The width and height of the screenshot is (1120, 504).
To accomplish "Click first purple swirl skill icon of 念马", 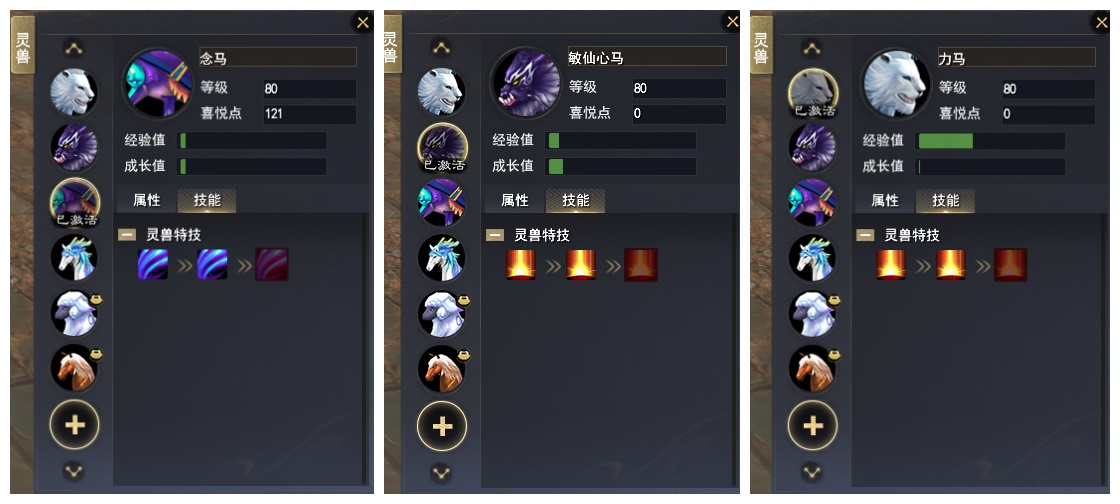I will [x=153, y=265].
